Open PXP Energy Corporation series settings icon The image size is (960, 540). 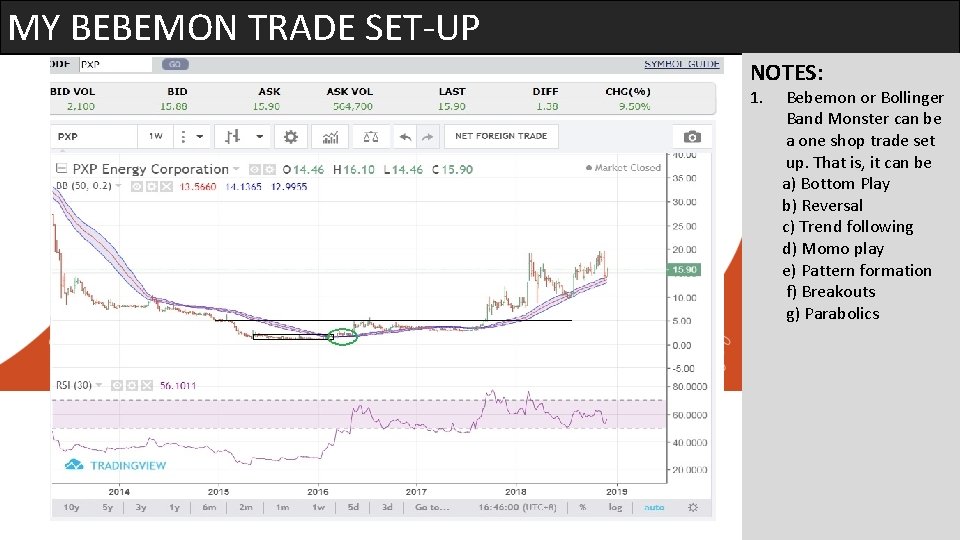269,169
